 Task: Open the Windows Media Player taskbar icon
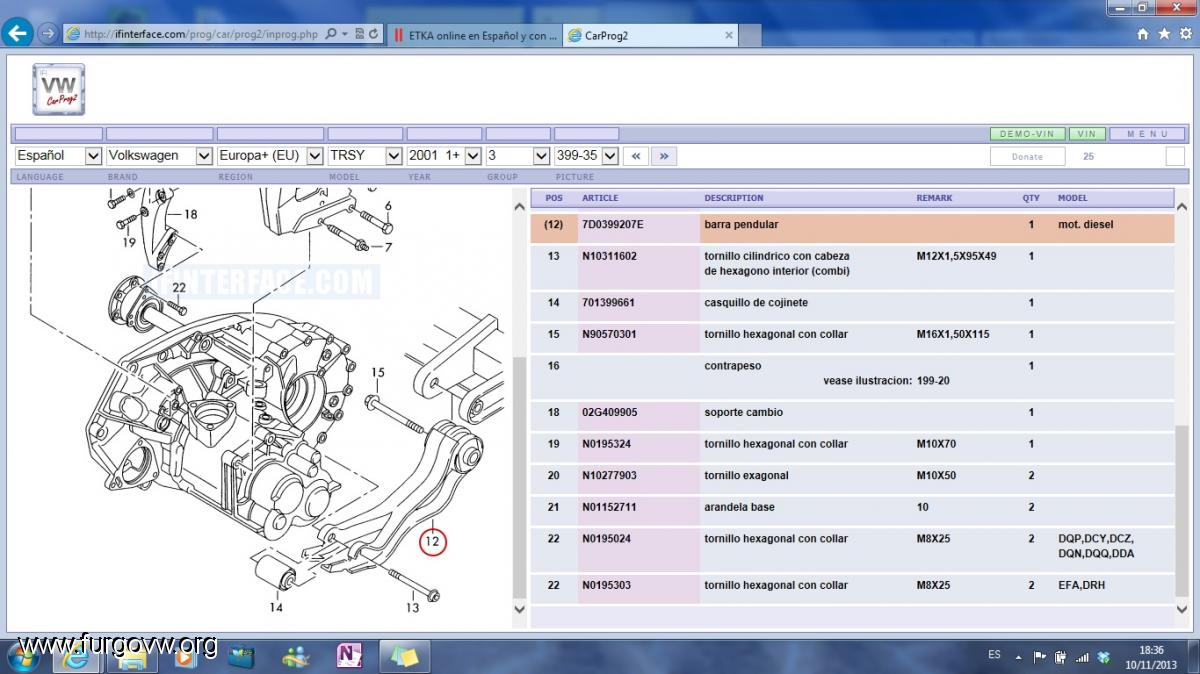(186, 657)
